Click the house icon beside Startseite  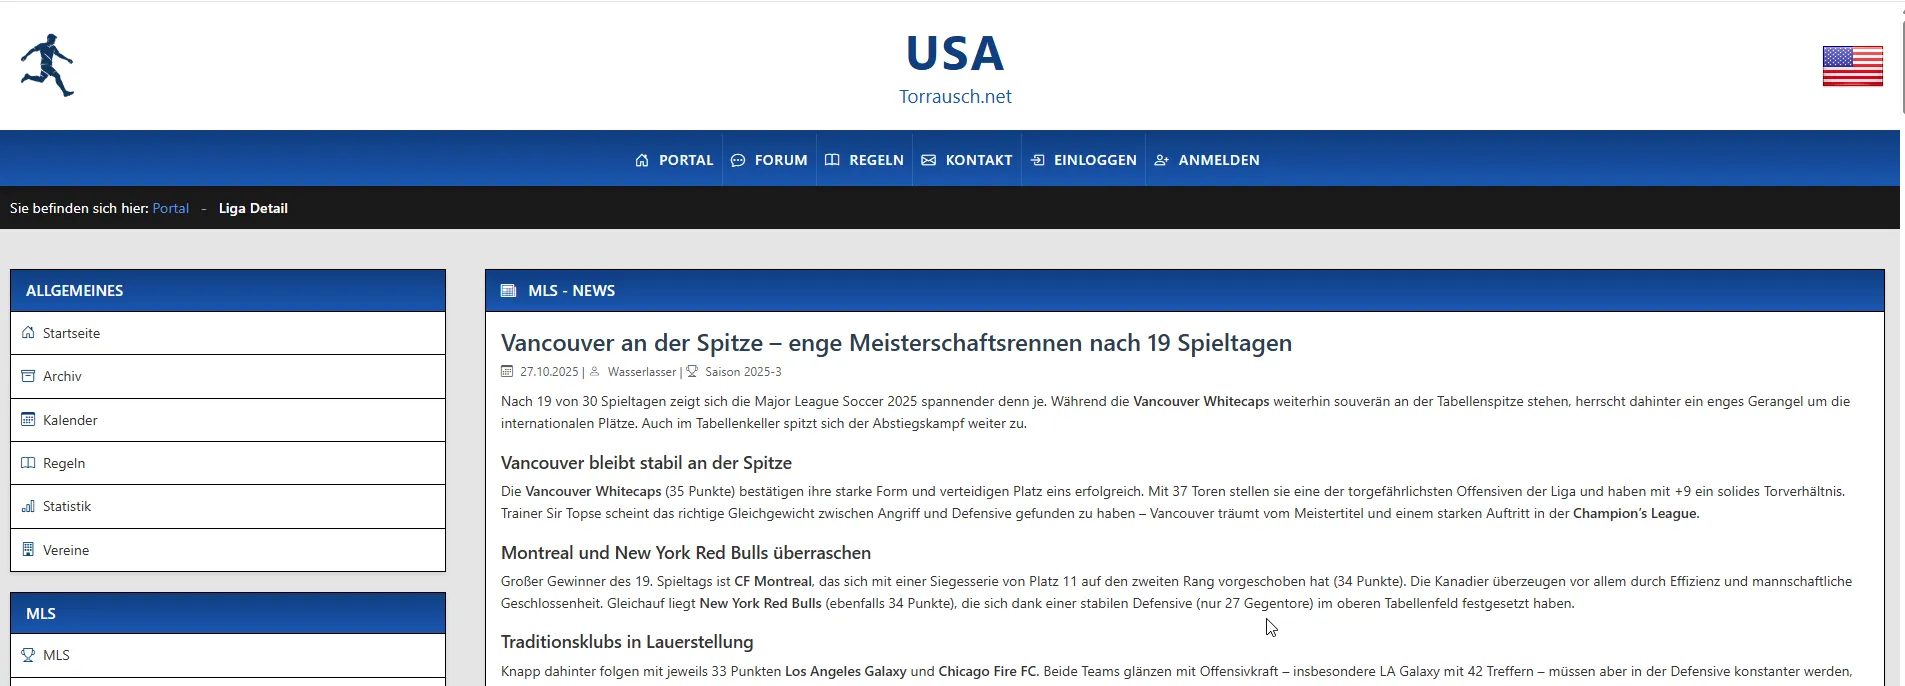click(x=28, y=333)
